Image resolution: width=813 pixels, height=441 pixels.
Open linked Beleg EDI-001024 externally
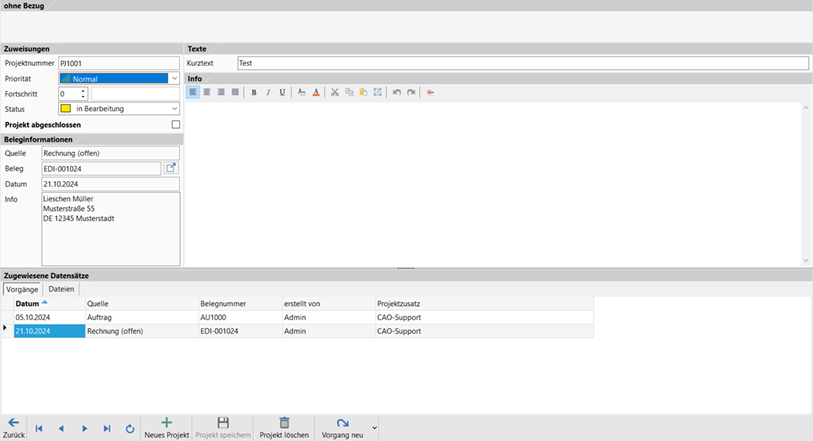tap(171, 168)
